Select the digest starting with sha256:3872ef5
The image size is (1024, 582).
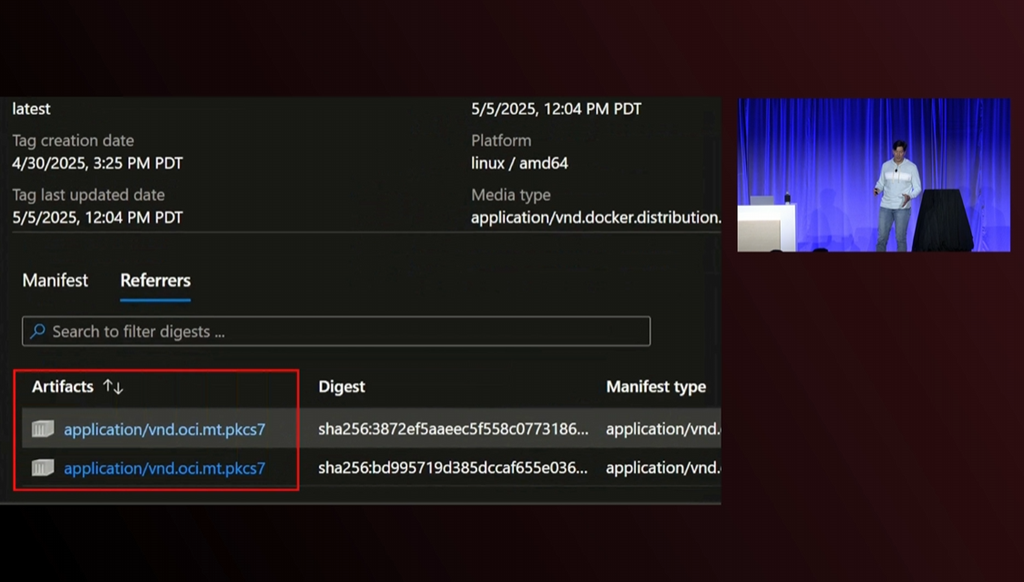coord(453,430)
